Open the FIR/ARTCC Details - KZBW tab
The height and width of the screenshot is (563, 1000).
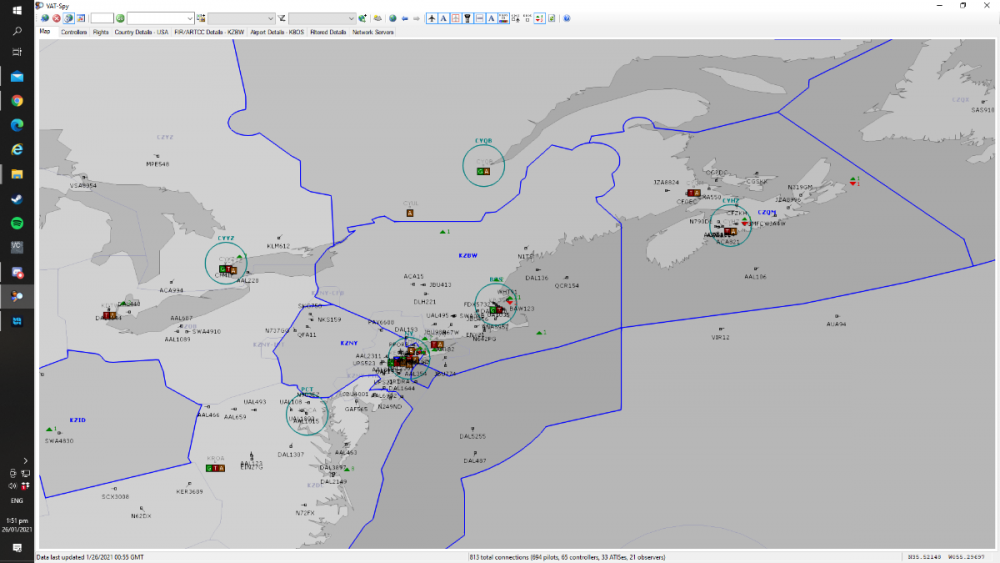tap(209, 32)
